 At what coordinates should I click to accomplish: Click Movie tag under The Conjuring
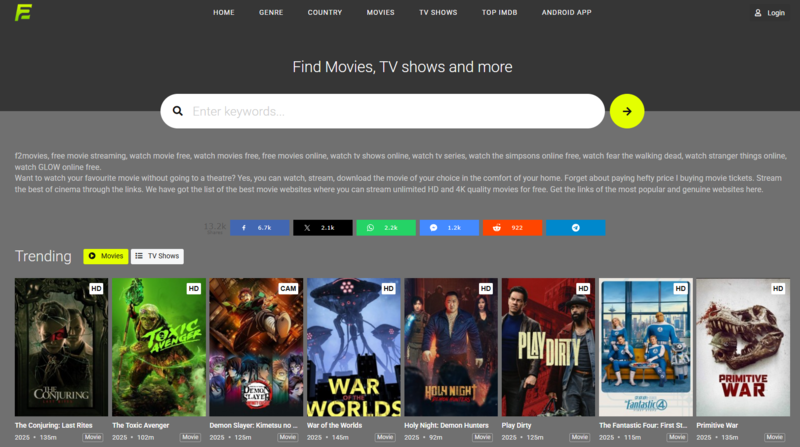(93, 437)
